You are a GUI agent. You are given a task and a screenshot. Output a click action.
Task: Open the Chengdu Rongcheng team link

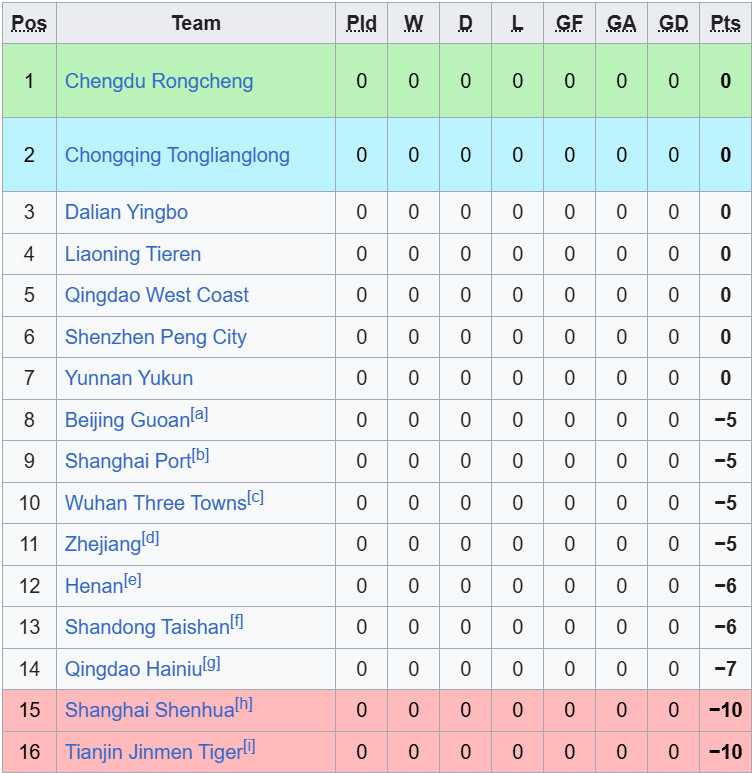(x=159, y=81)
